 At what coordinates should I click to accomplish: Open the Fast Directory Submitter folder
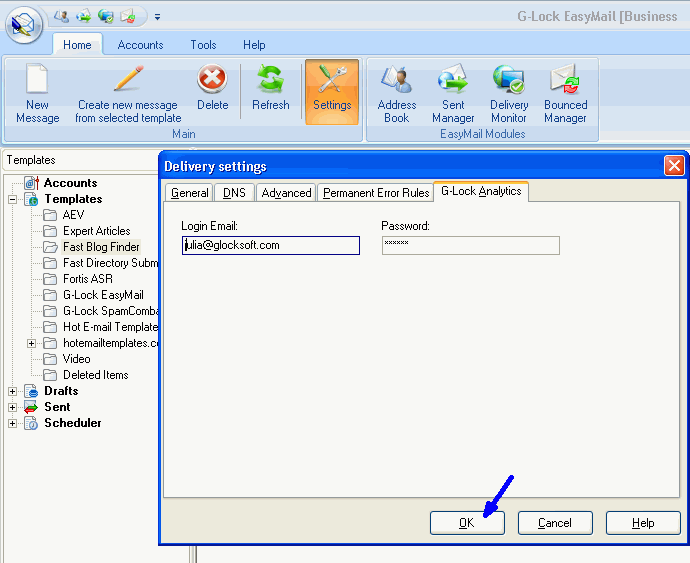point(110,263)
